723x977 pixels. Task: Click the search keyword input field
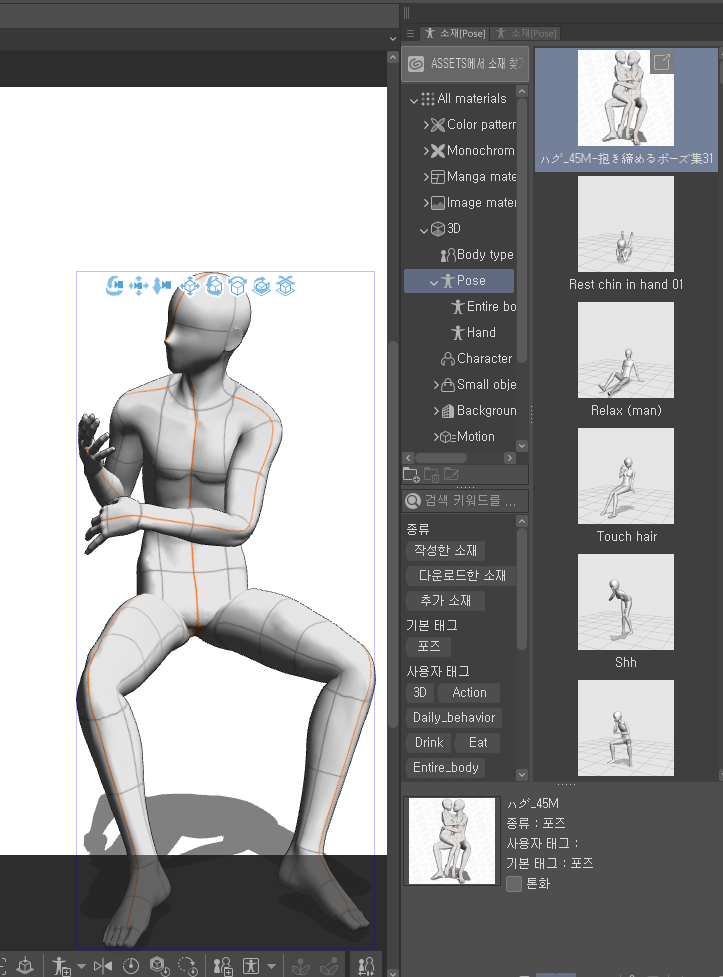pyautogui.click(x=465, y=501)
